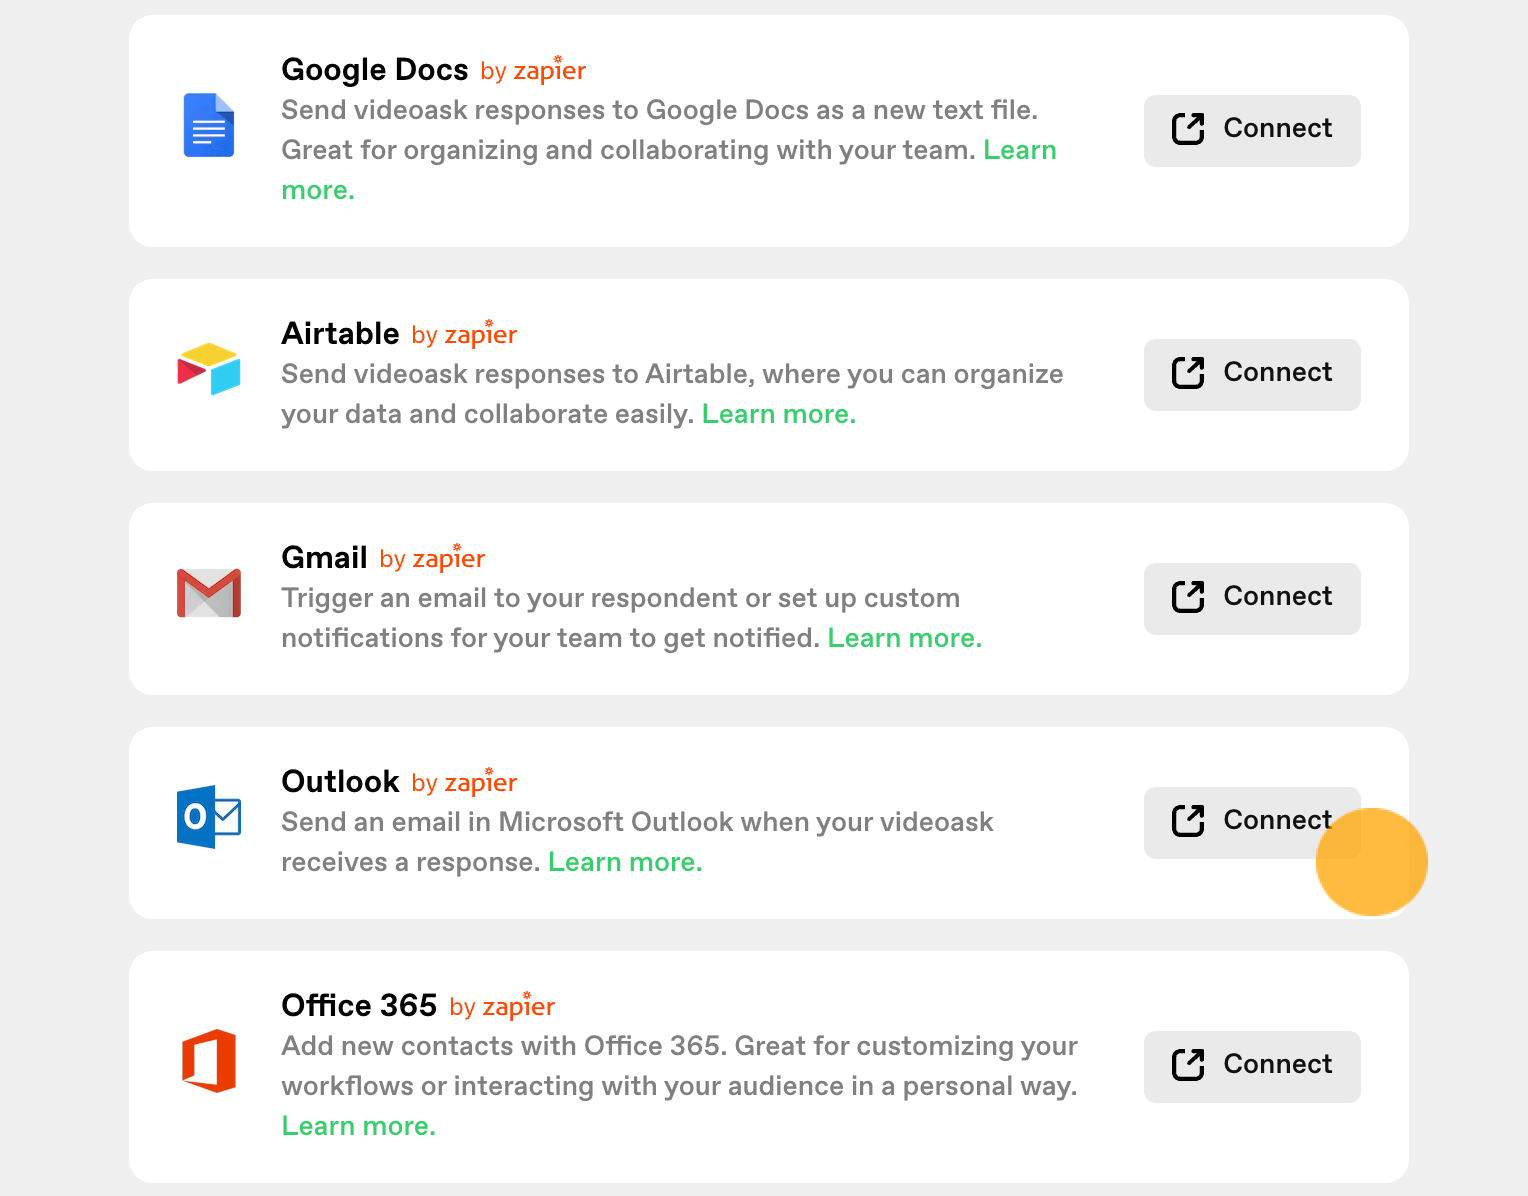This screenshot has width=1528, height=1196.
Task: Open Learn more link for Office 365
Action: pos(359,1126)
